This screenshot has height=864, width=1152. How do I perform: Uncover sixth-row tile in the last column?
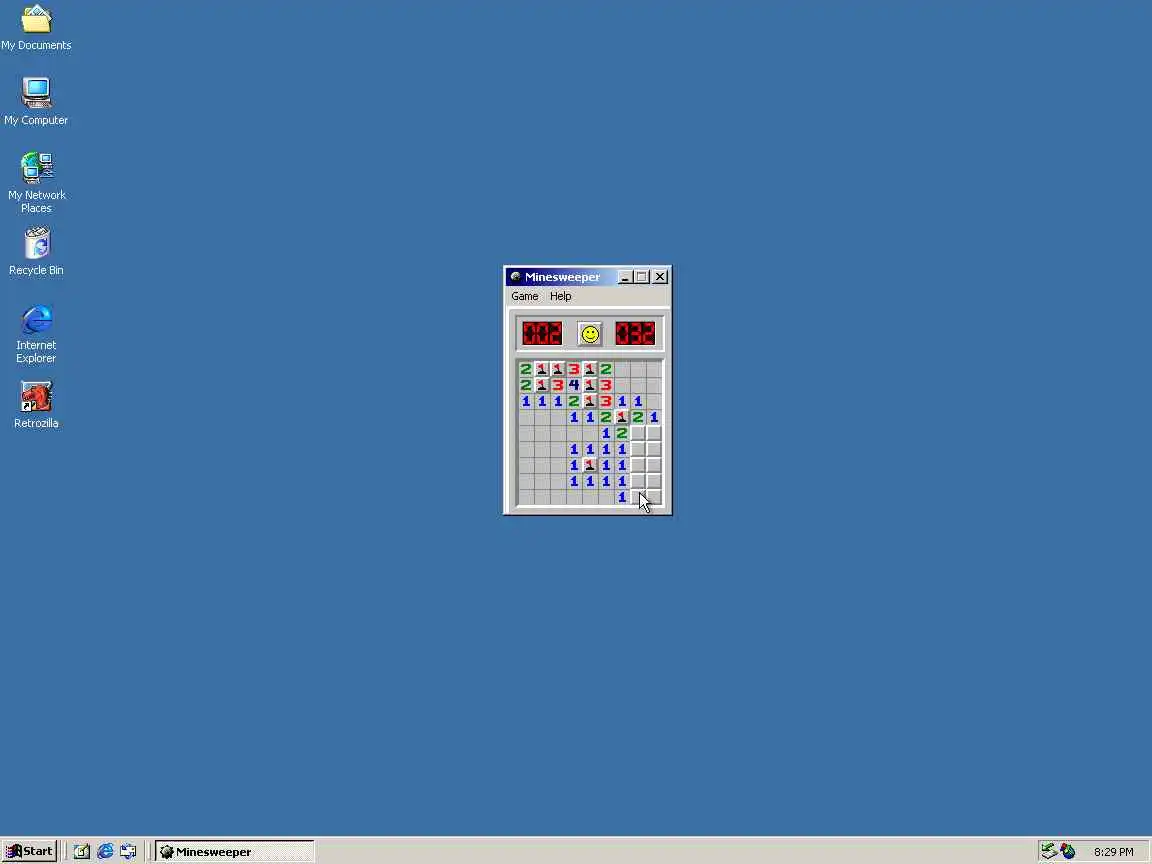[655, 449]
